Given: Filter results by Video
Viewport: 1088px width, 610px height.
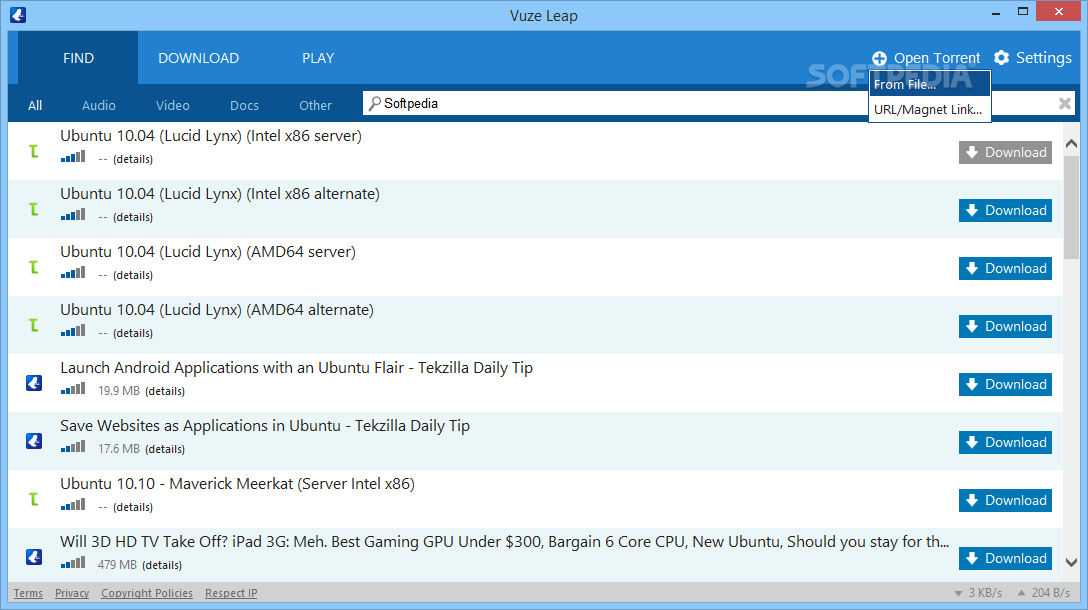Looking at the screenshot, I should 173,105.
